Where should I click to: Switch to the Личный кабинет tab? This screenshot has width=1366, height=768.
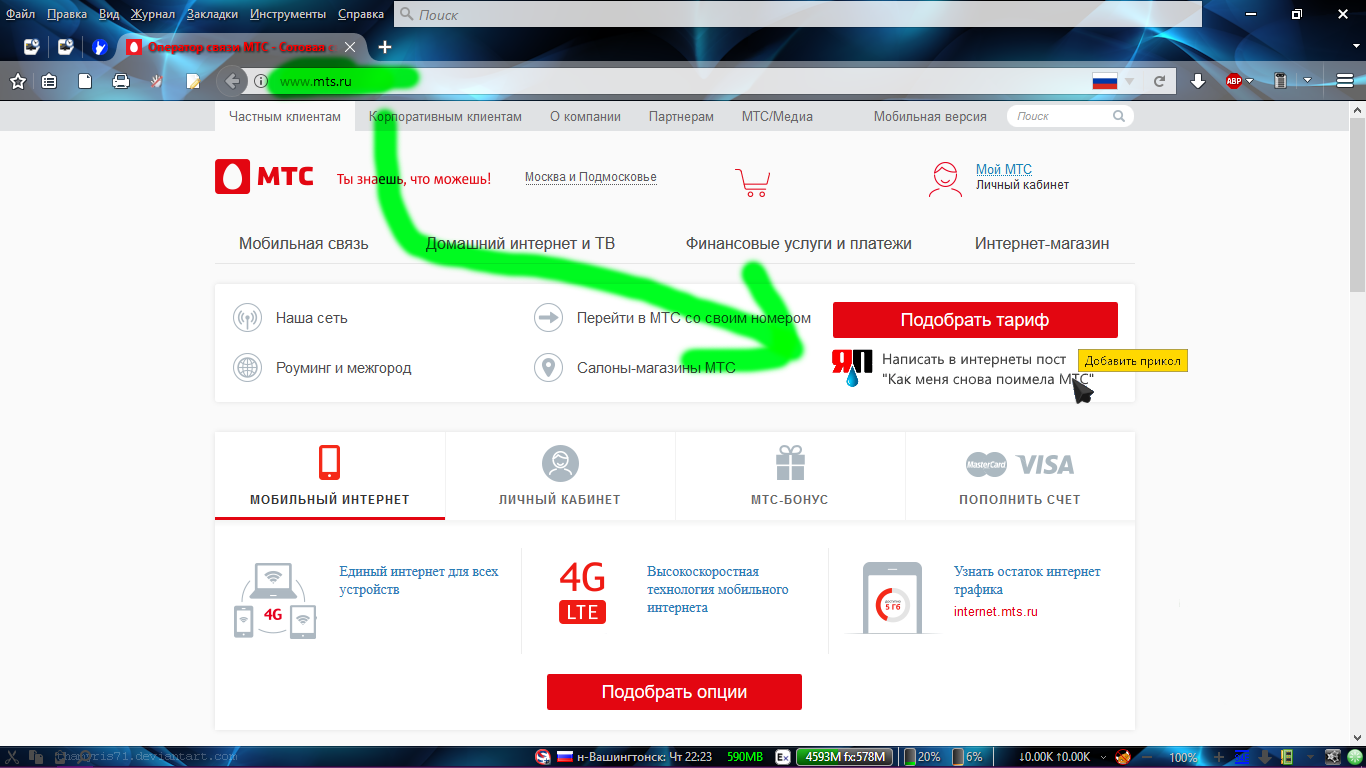pyautogui.click(x=560, y=476)
